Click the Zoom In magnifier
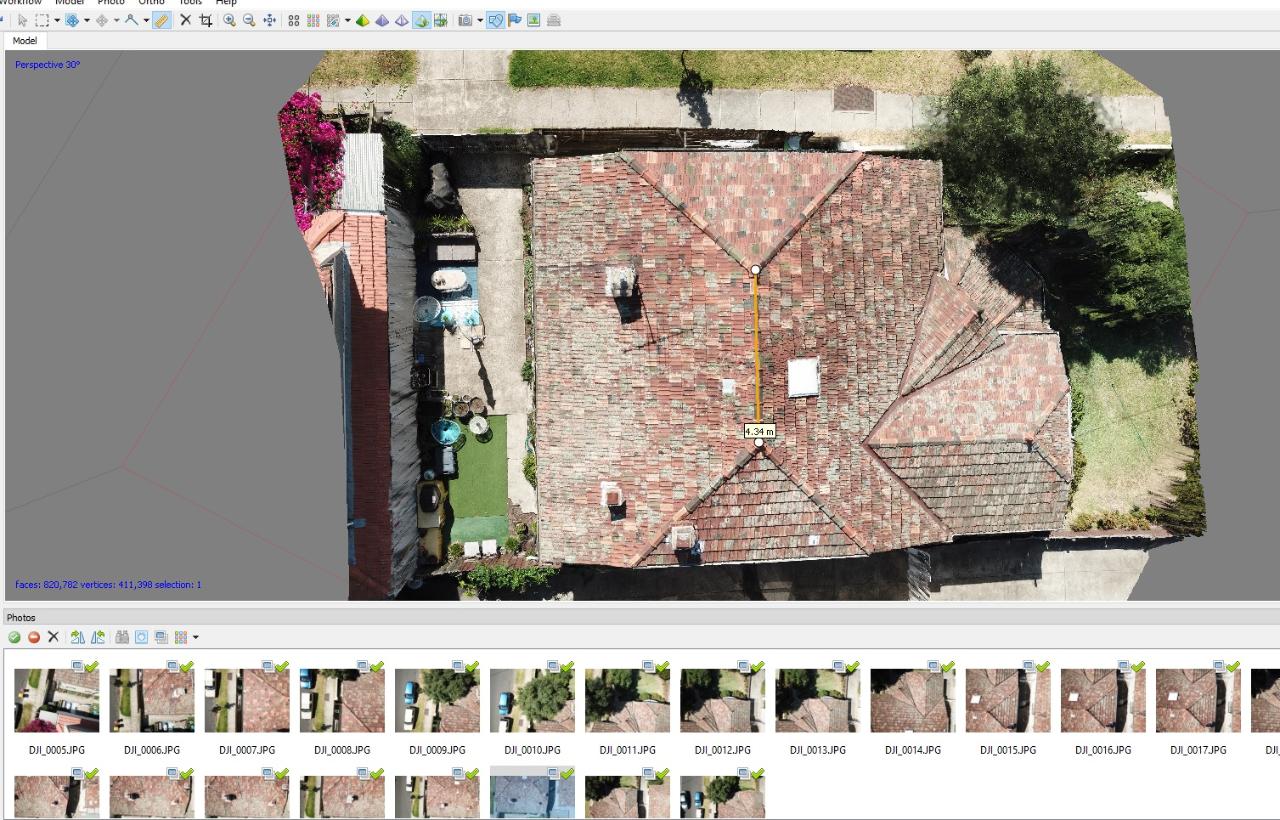 pos(230,20)
